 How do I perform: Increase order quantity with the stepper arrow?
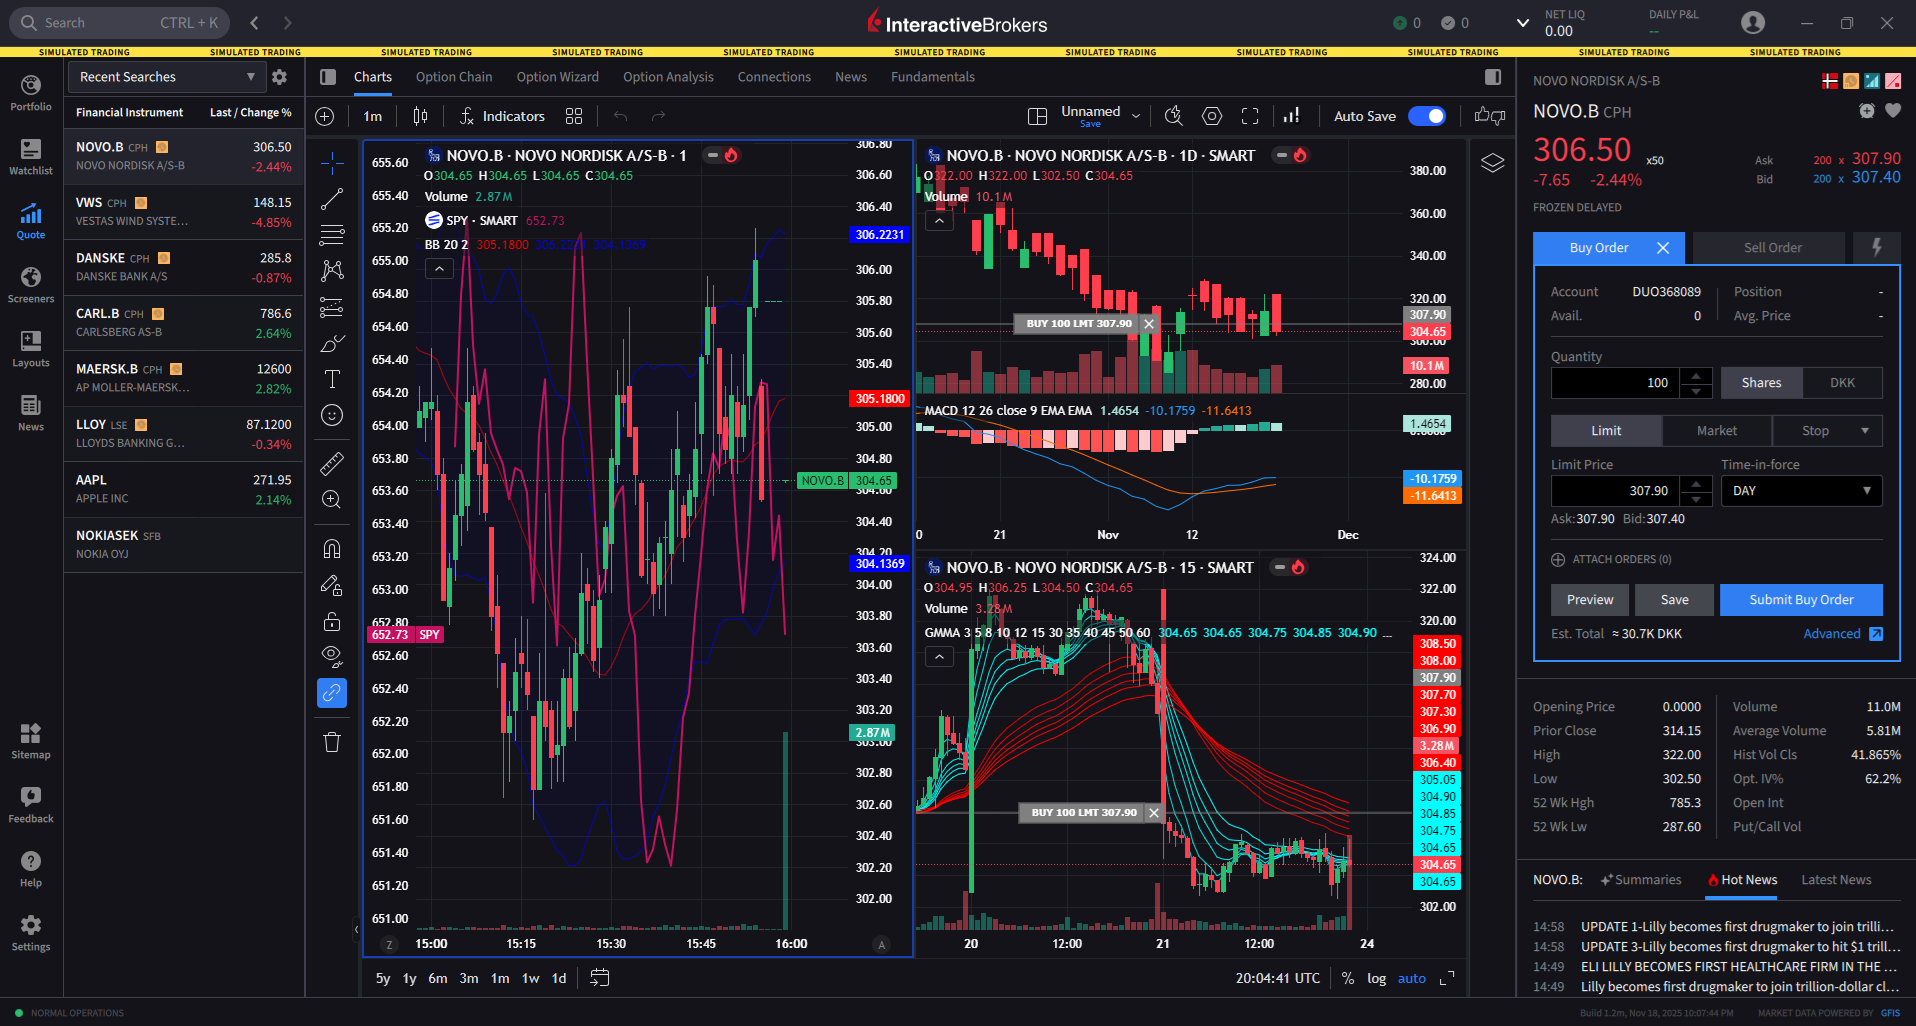1695,376
